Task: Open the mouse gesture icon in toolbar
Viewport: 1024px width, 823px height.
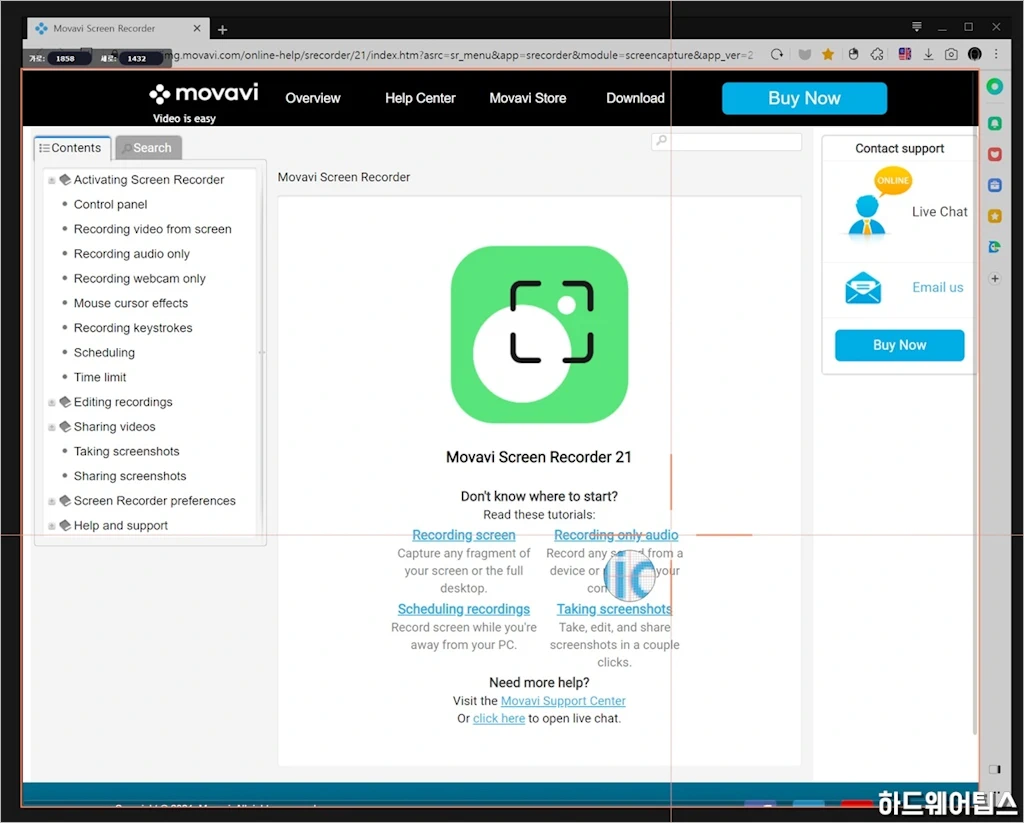Action: (854, 55)
